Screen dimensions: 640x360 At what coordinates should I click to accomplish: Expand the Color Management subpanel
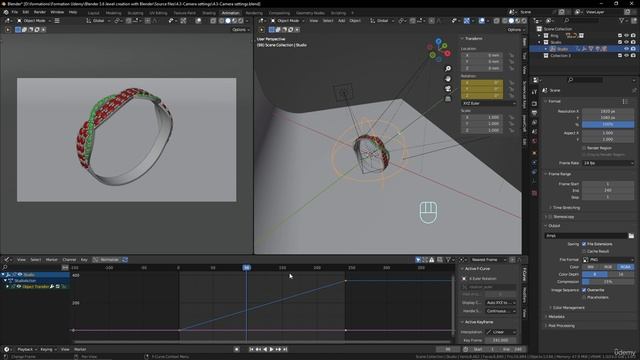[x=568, y=308]
